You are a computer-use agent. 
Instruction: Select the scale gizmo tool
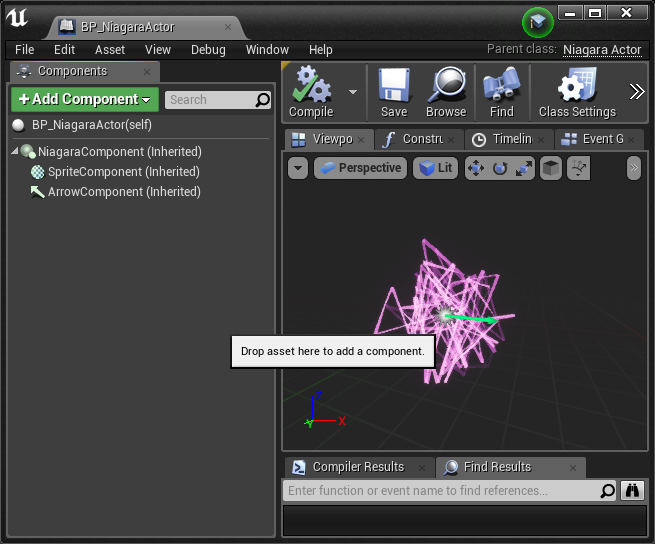(x=523, y=168)
